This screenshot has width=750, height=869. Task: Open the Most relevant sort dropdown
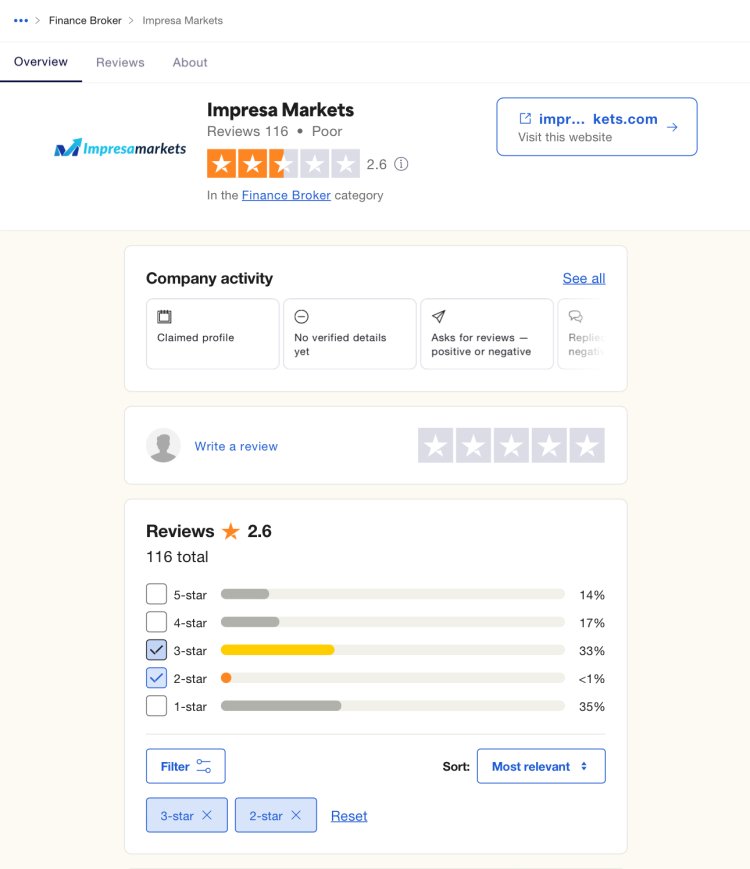pyautogui.click(x=540, y=766)
